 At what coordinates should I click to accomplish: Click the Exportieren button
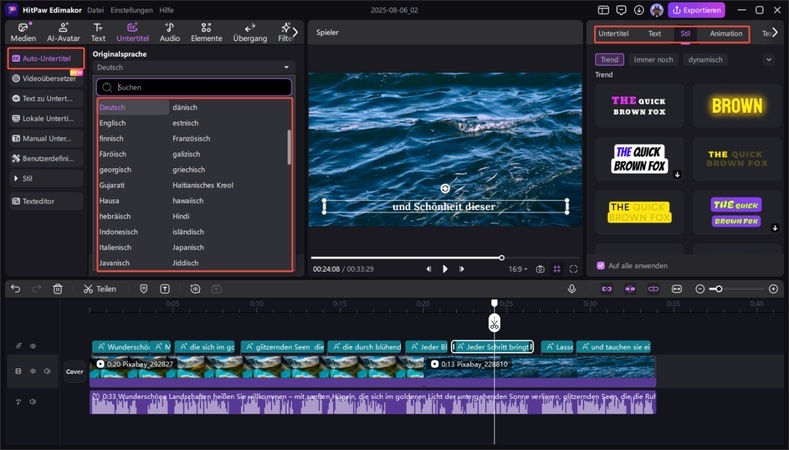pos(696,10)
